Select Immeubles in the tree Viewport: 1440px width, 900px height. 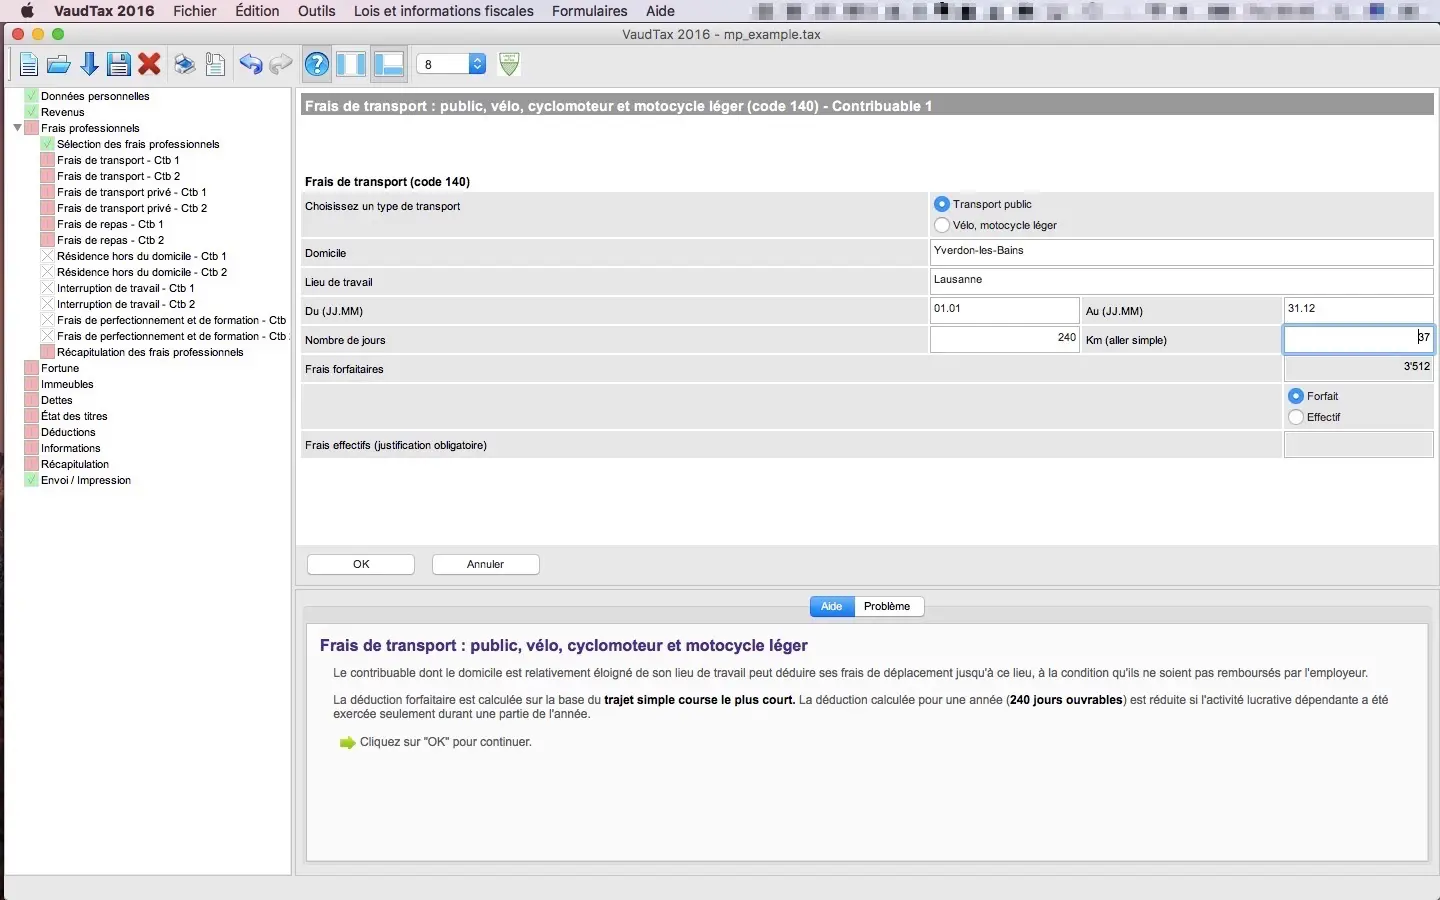[x=67, y=384]
